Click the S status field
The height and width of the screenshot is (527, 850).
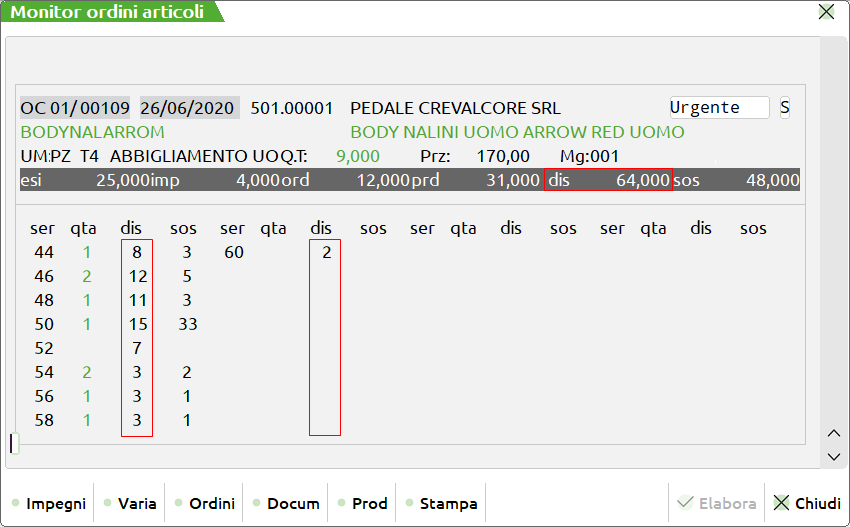pyautogui.click(x=784, y=108)
